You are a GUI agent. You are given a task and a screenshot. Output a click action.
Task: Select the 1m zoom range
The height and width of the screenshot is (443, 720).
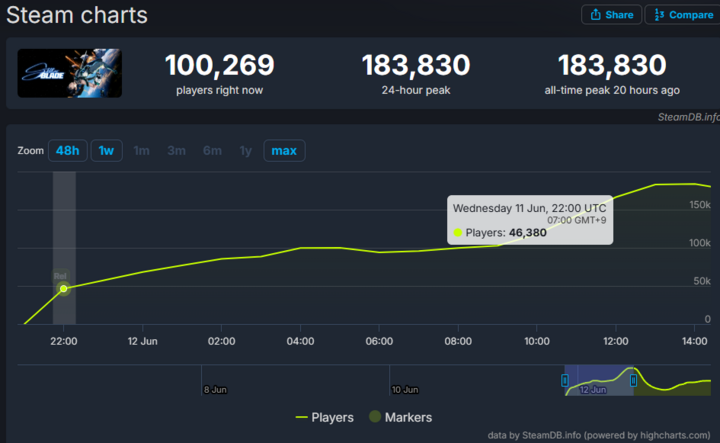[142, 151]
